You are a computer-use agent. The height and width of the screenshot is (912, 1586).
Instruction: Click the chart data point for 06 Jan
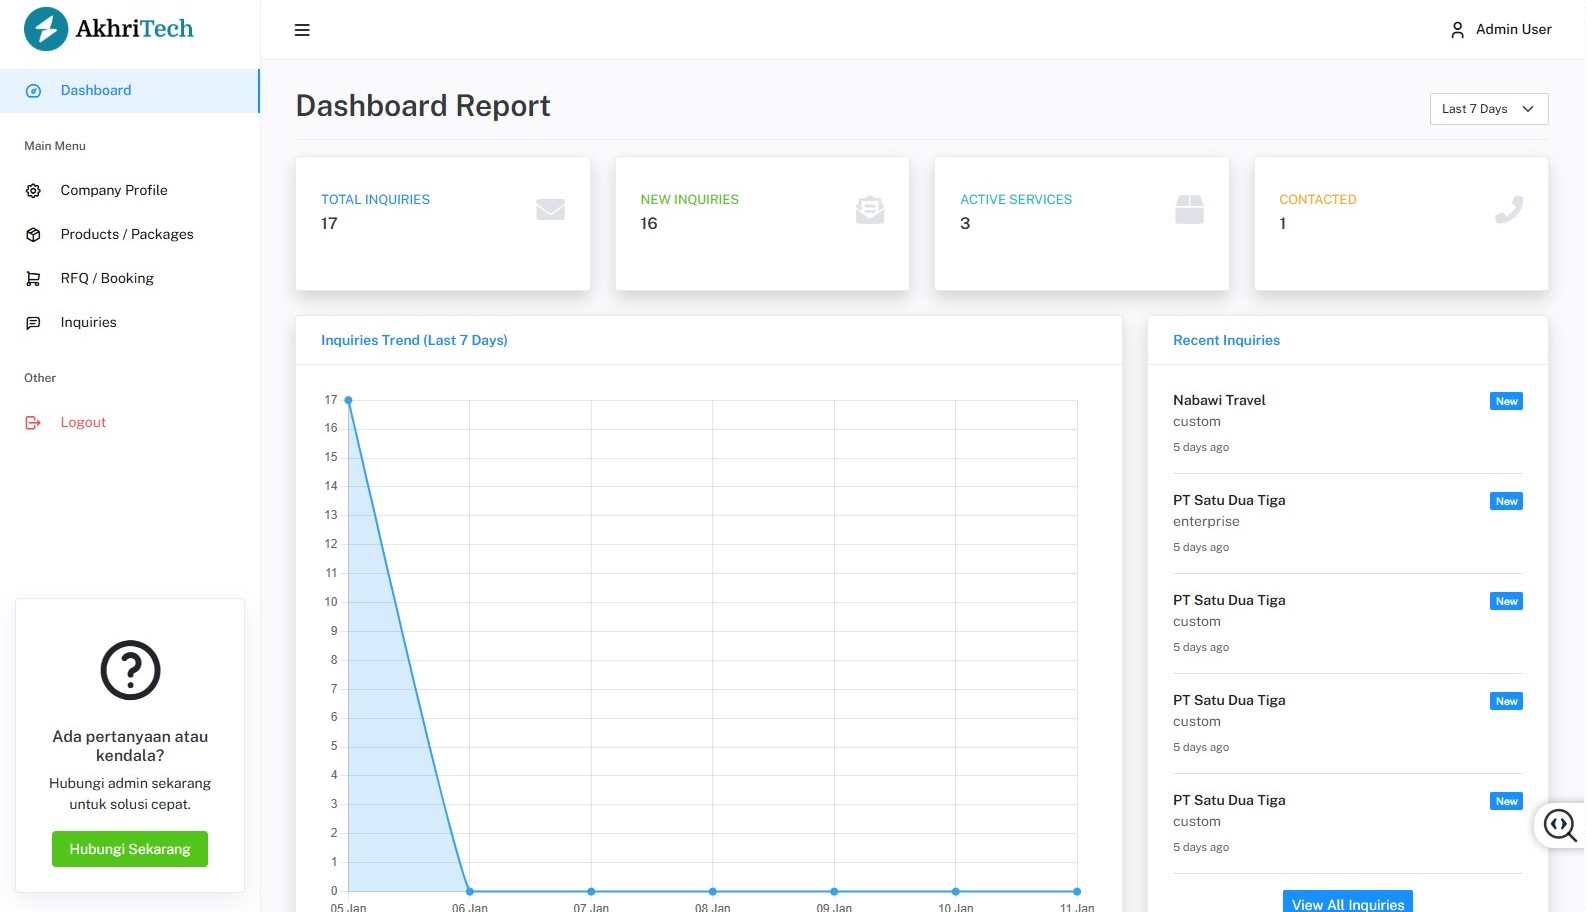[x=470, y=891]
